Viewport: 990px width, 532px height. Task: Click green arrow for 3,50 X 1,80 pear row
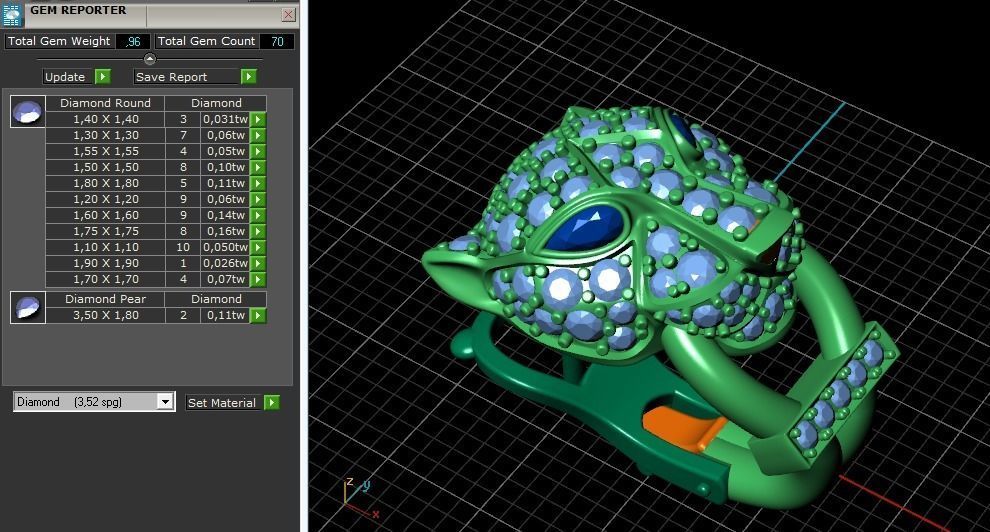[258, 315]
